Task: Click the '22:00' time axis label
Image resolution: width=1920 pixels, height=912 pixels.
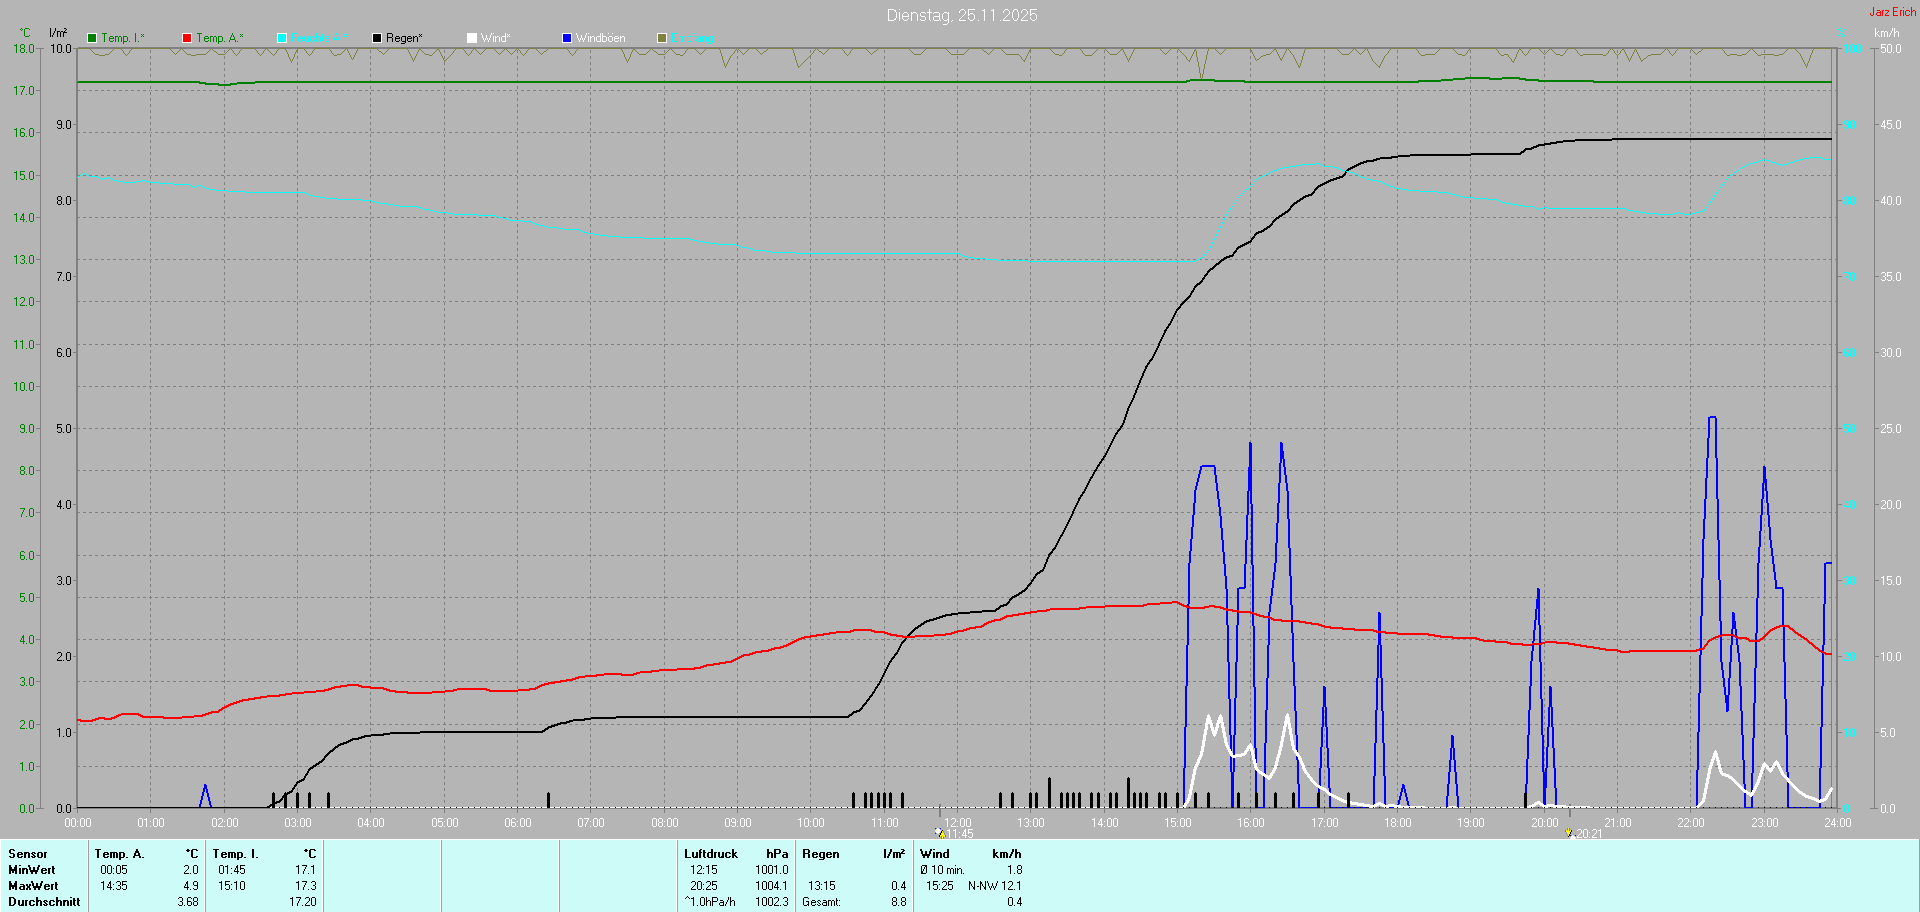Action: coord(1691,823)
